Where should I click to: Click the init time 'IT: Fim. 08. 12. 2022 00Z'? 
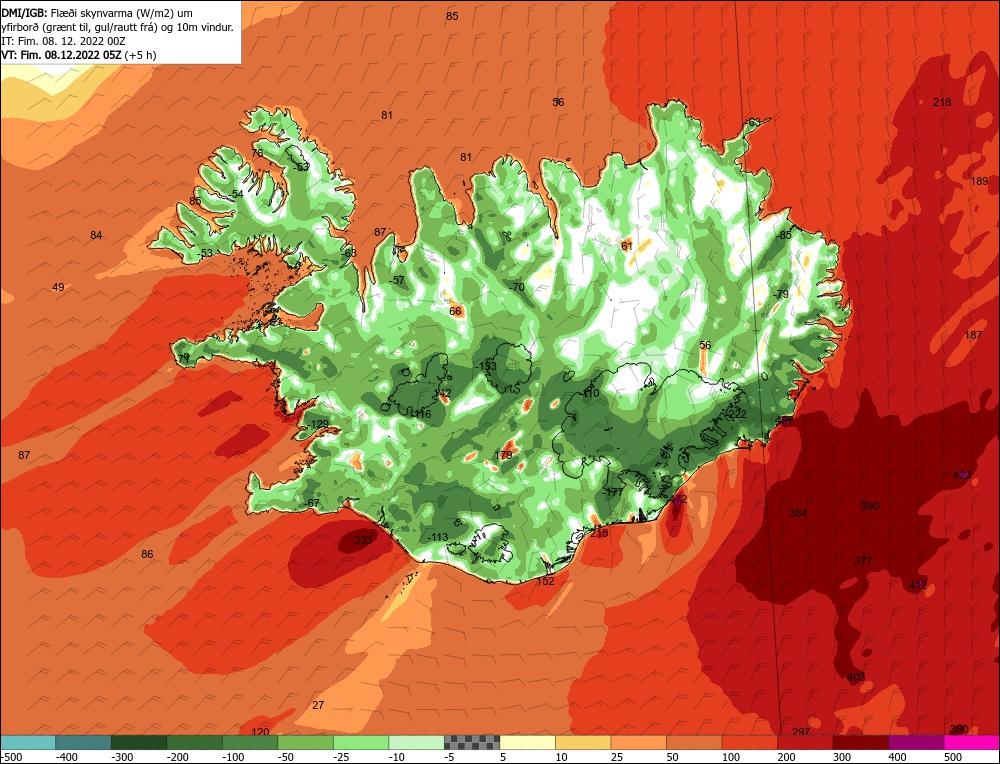pos(63,41)
